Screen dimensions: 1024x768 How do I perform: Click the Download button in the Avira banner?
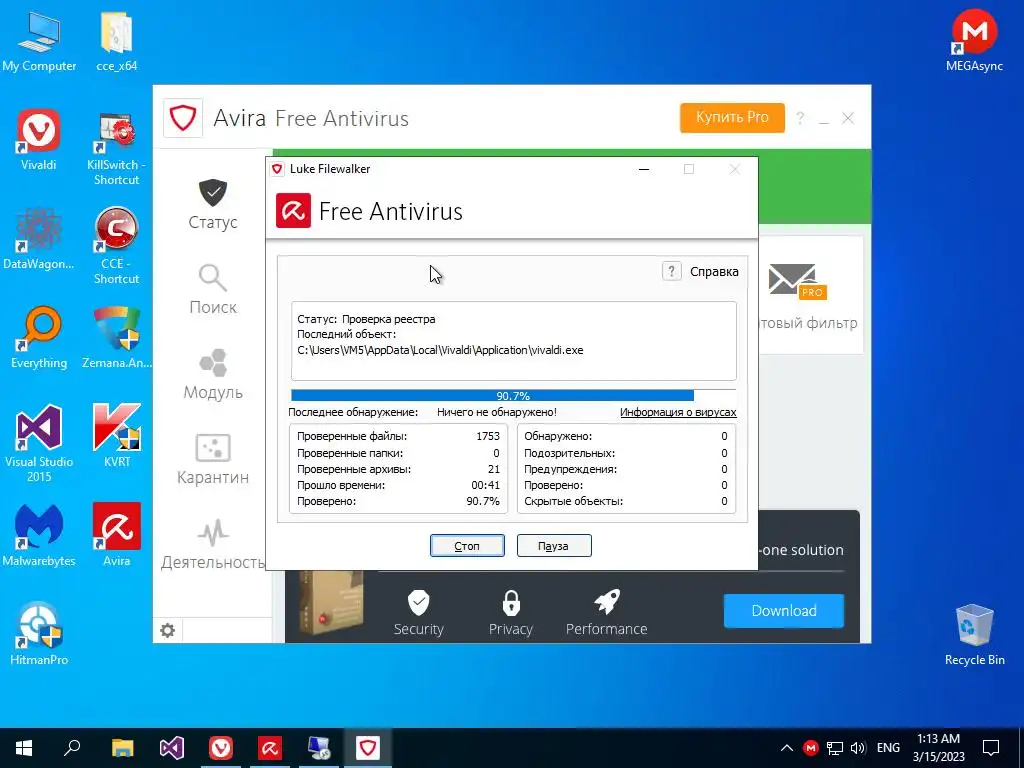784,611
